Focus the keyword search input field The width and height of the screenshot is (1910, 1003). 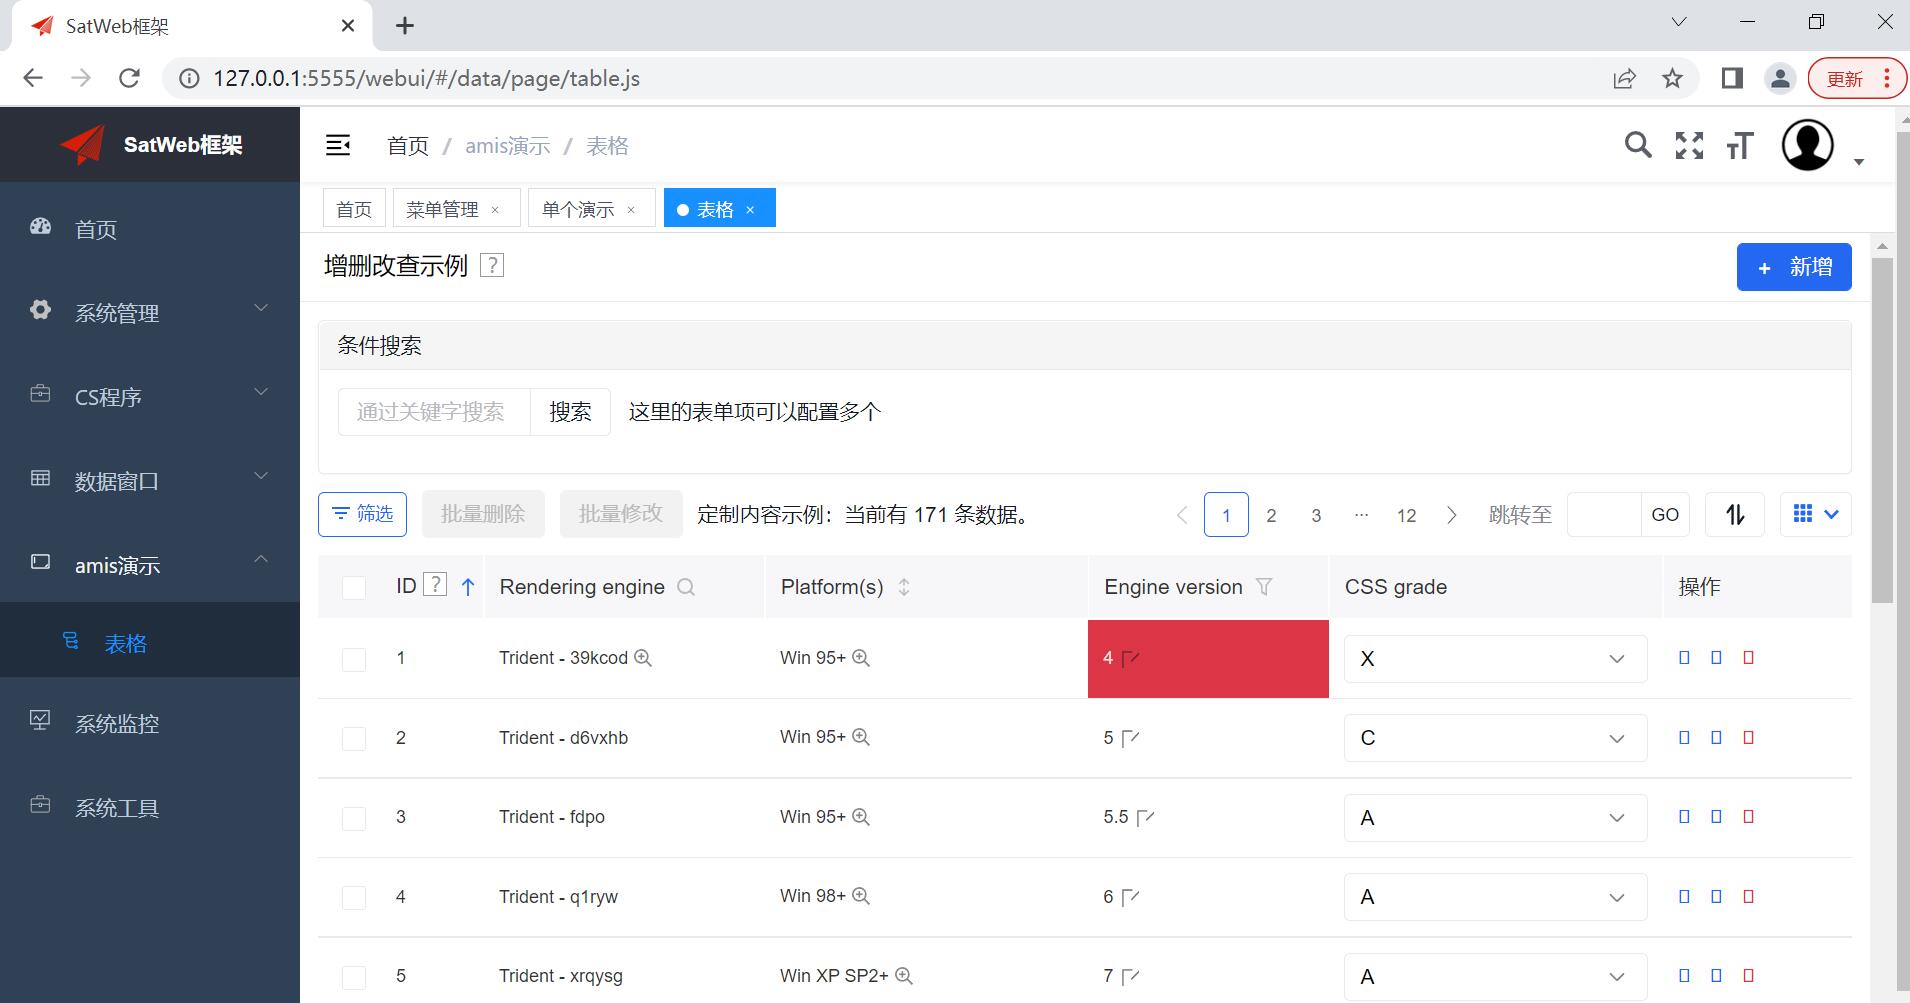[x=434, y=412]
